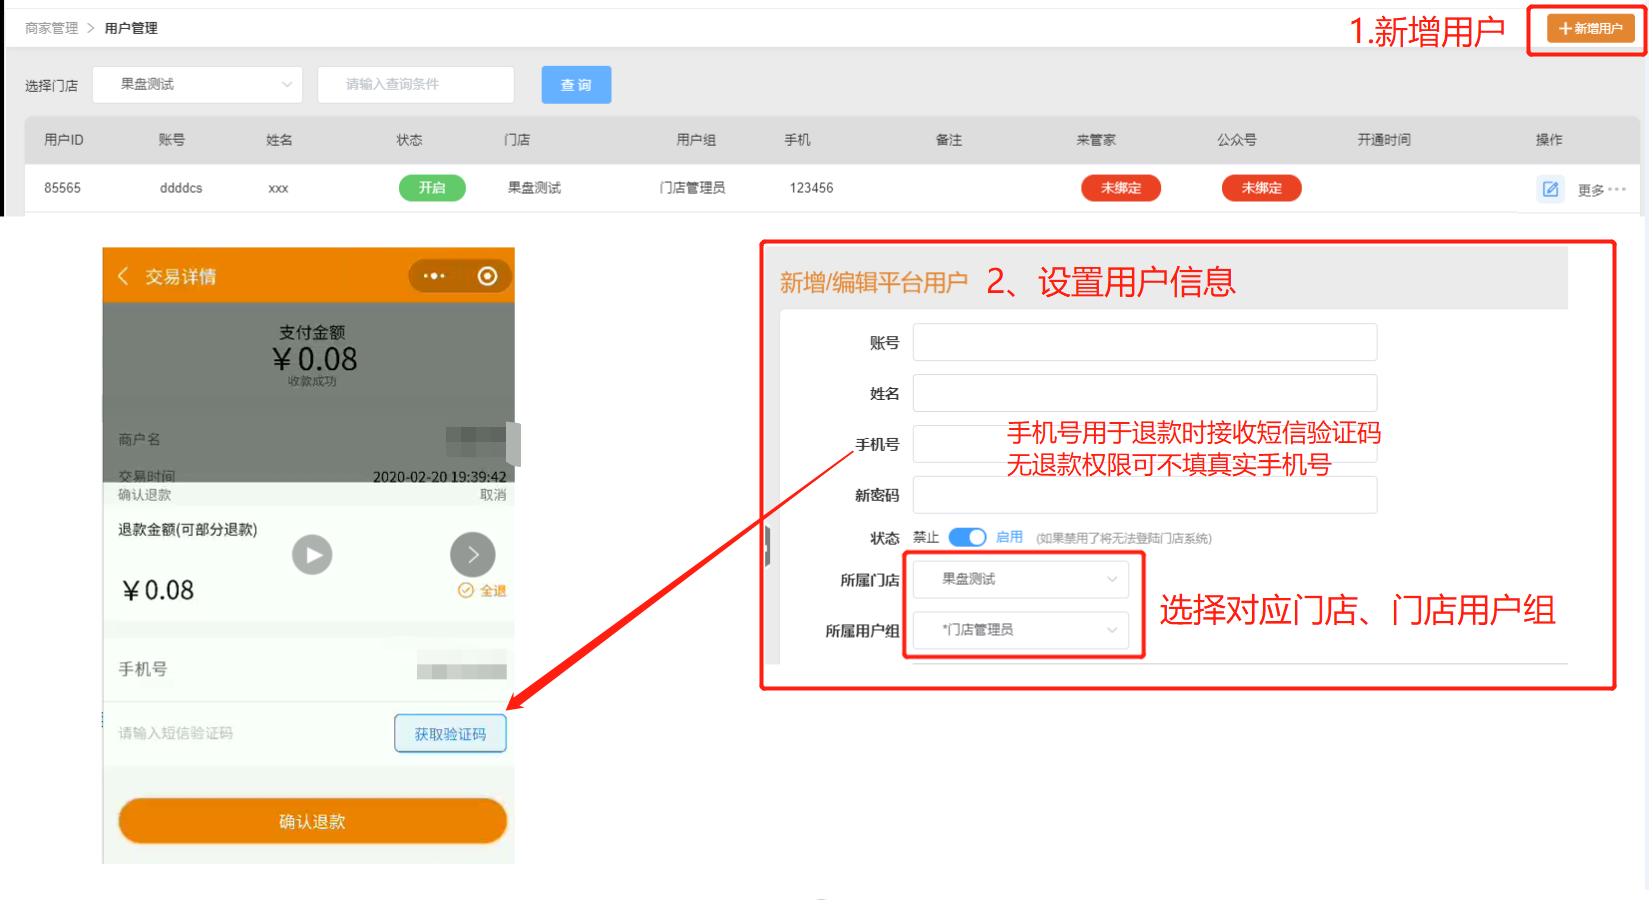Screen dimensions: 1649x900
Task: Open the 所属门店 dropdown
Action: 1021,580
